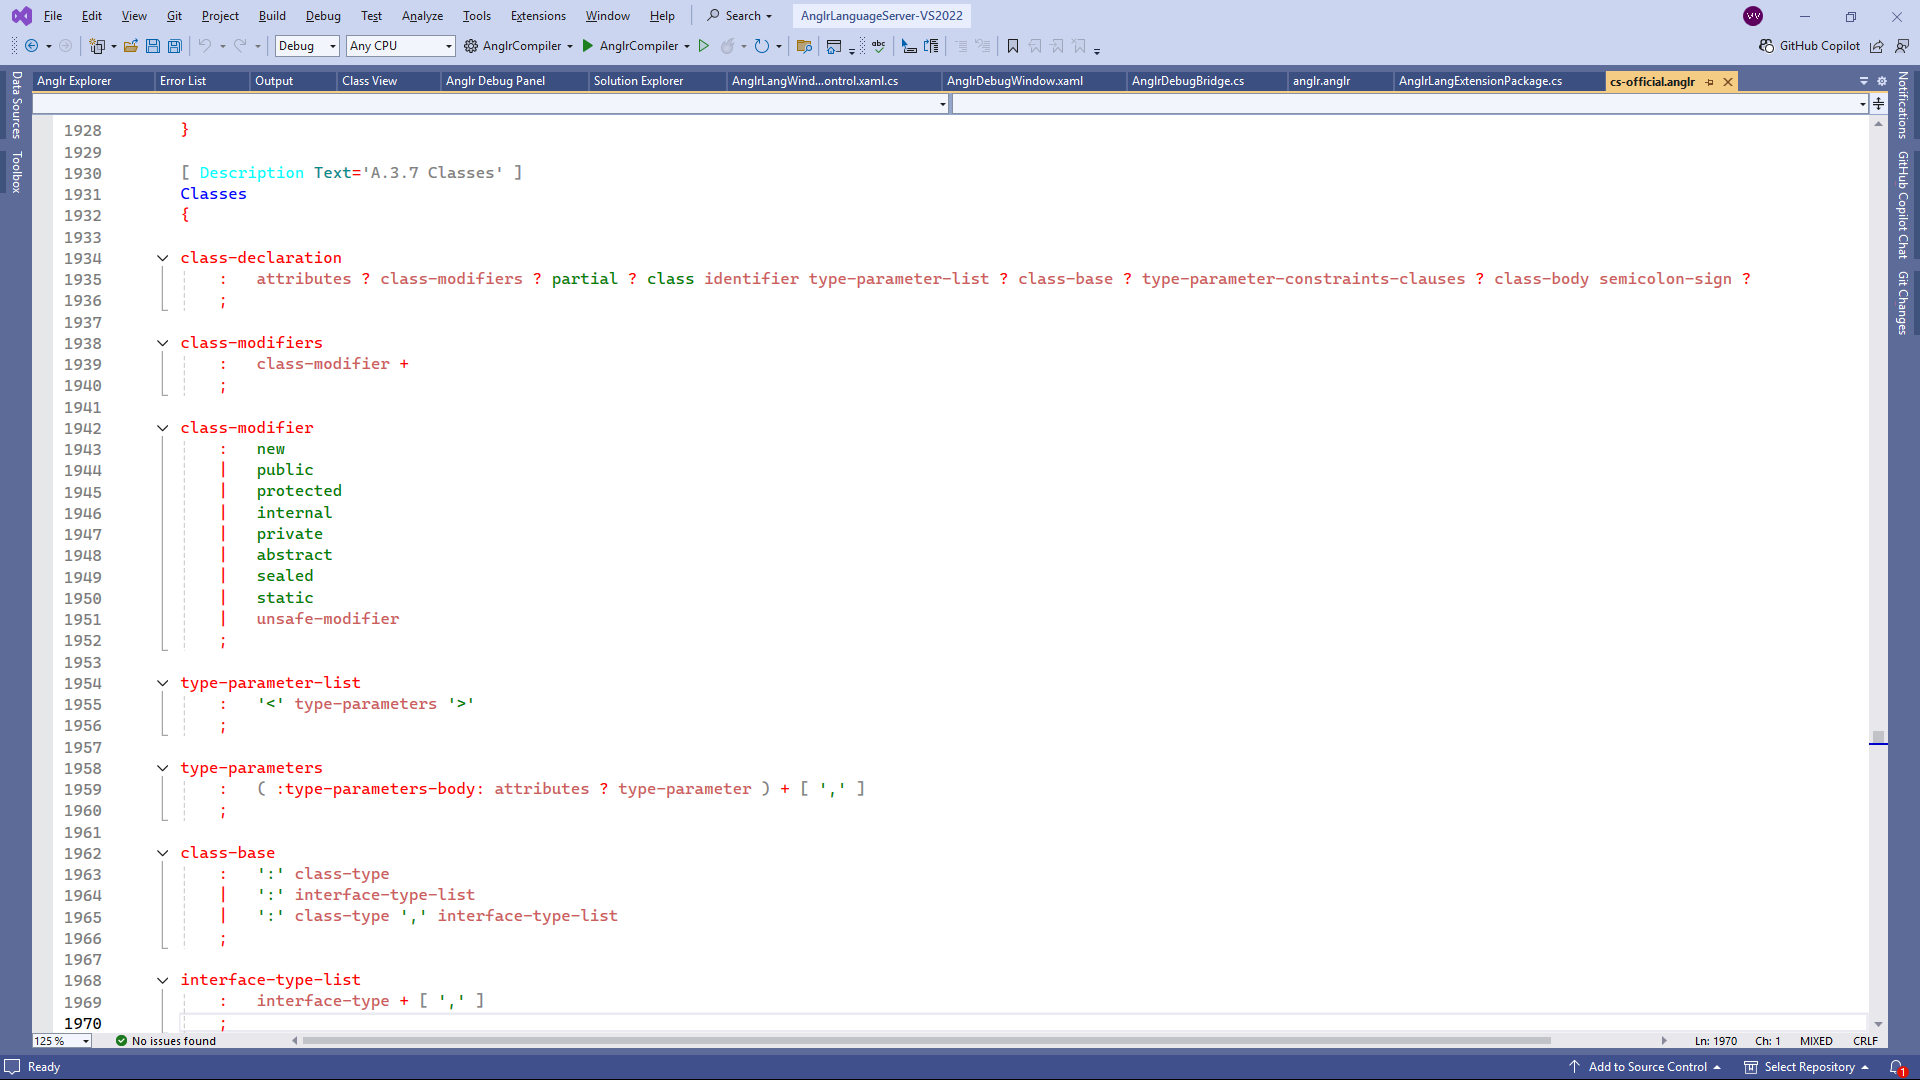Change the 125% editor zoom level
This screenshot has height=1080, width=1920.
[x=59, y=1041]
